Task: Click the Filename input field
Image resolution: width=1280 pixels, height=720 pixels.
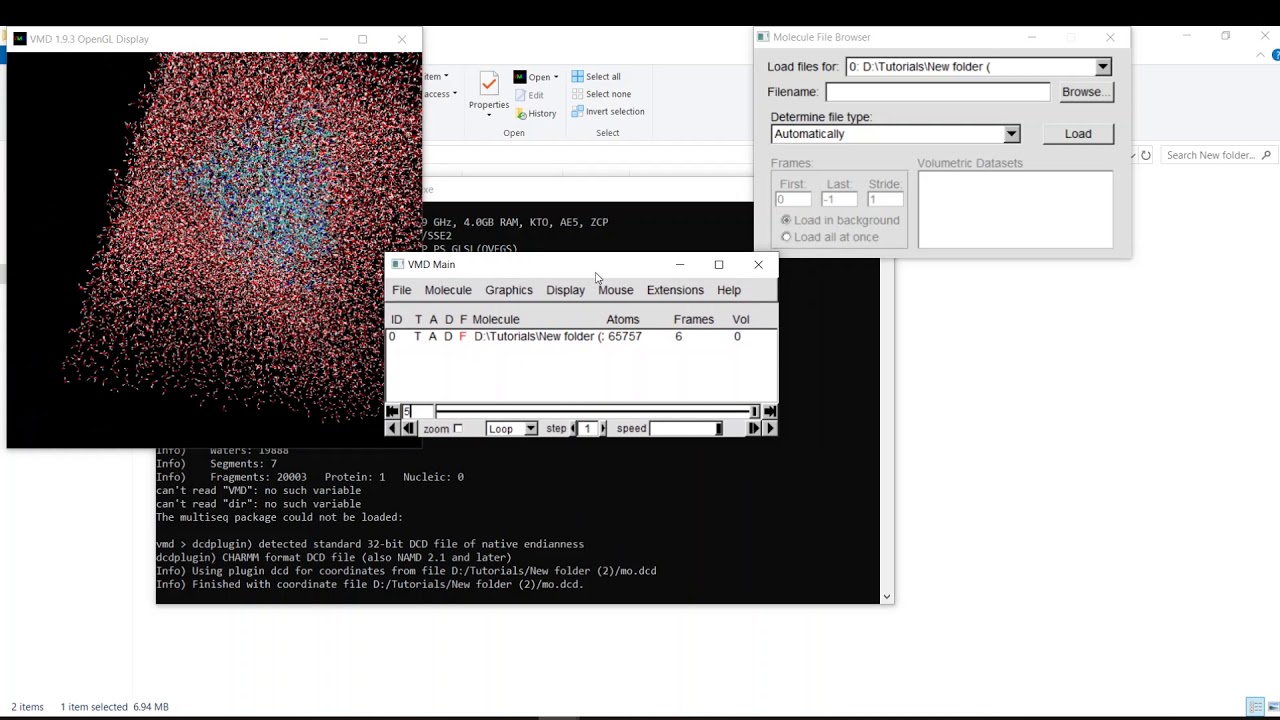Action: coord(938,92)
